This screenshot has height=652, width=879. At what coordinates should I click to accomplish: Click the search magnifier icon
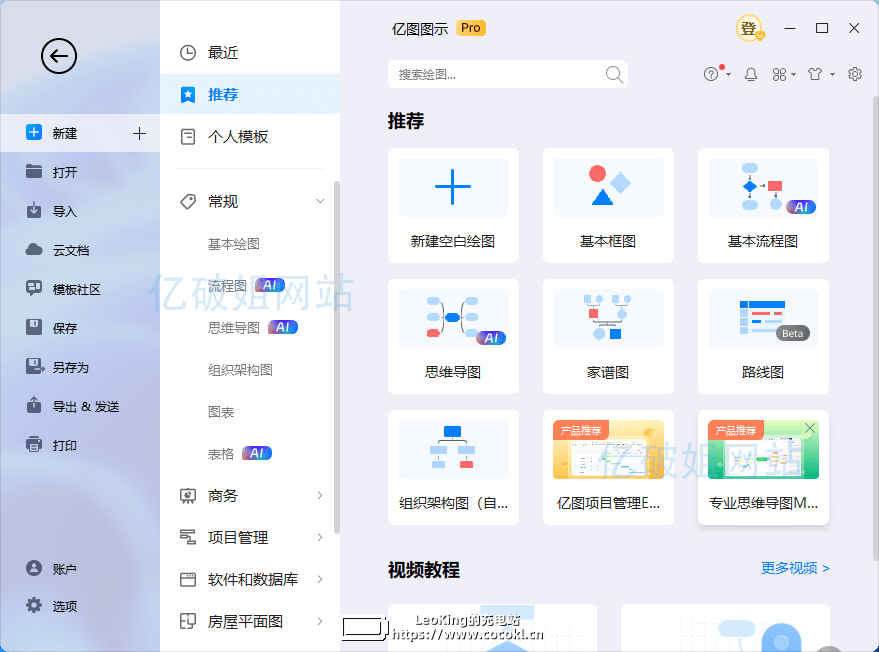click(614, 74)
